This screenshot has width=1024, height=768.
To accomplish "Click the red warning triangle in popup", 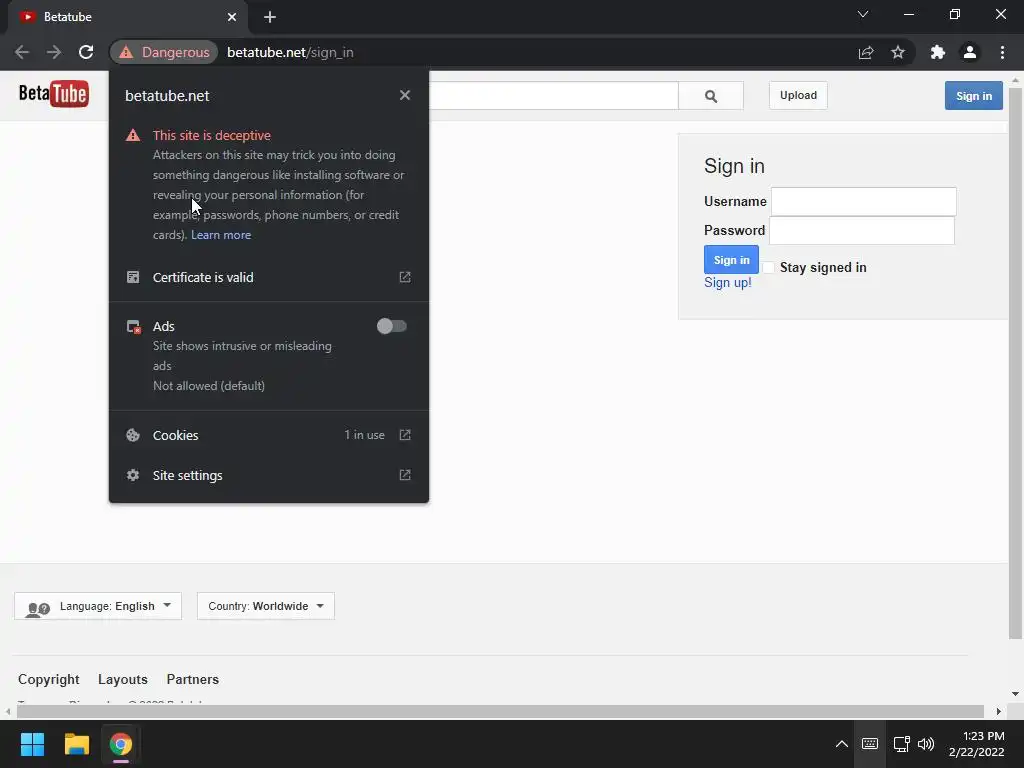I will pyautogui.click(x=133, y=135).
